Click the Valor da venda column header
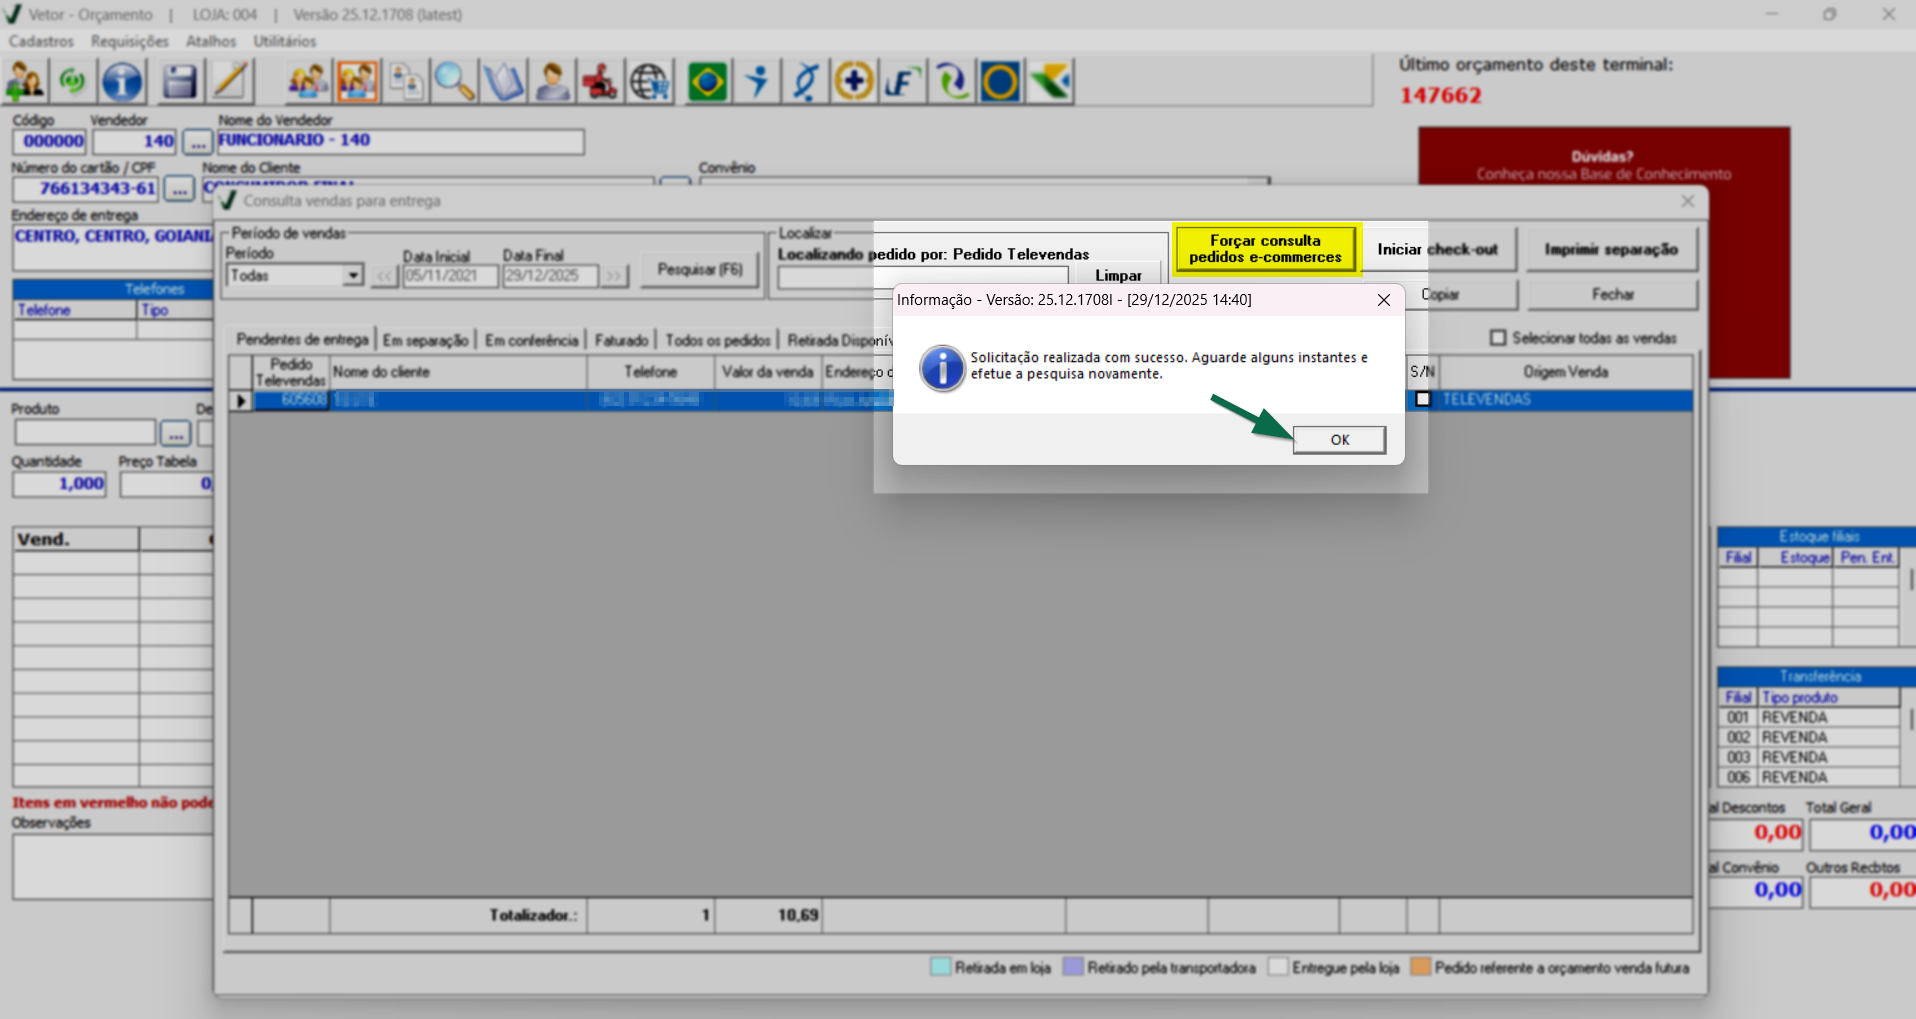Viewport: 1916px width, 1019px height. [768, 372]
